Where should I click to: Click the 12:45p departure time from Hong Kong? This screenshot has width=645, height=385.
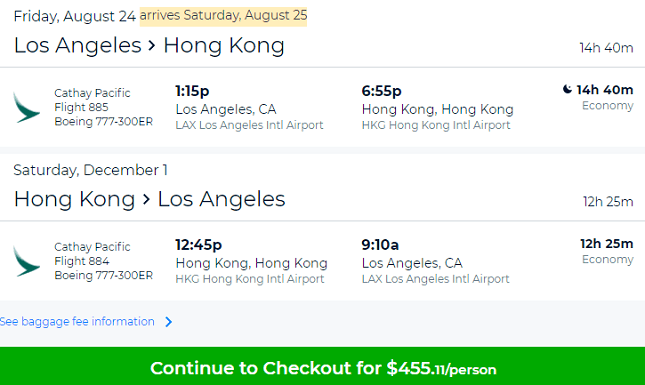tap(198, 245)
